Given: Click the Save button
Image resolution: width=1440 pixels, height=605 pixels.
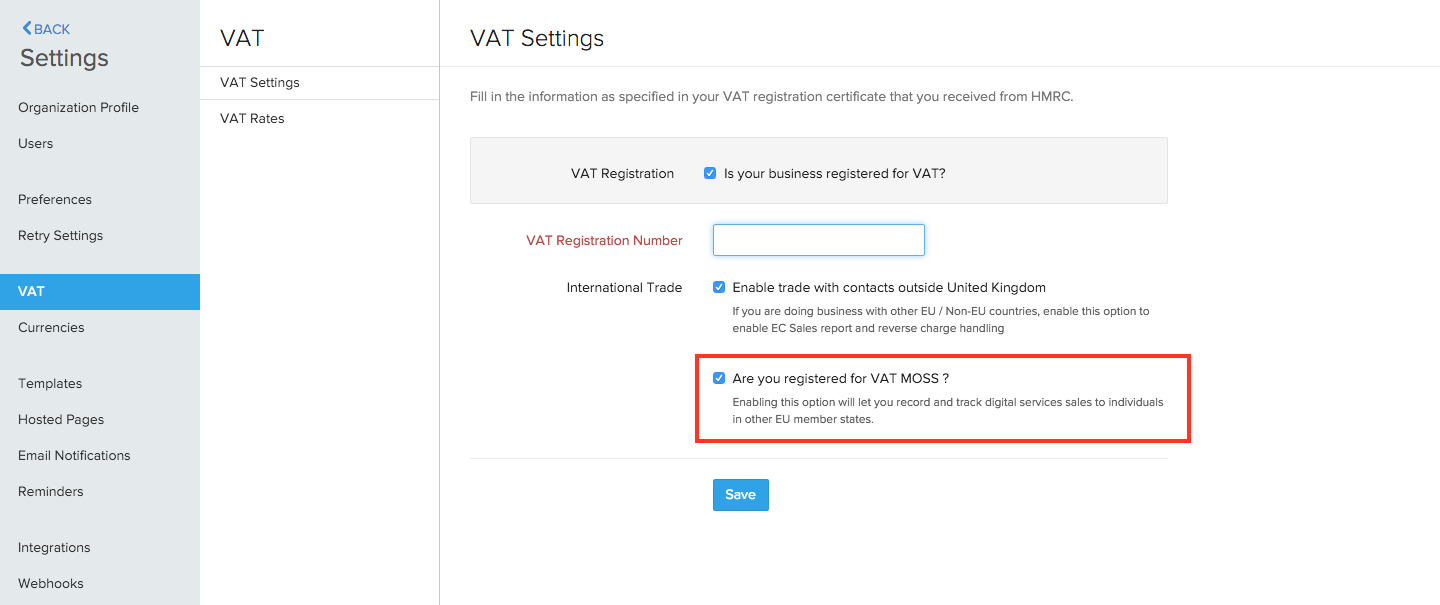Looking at the screenshot, I should (x=740, y=495).
